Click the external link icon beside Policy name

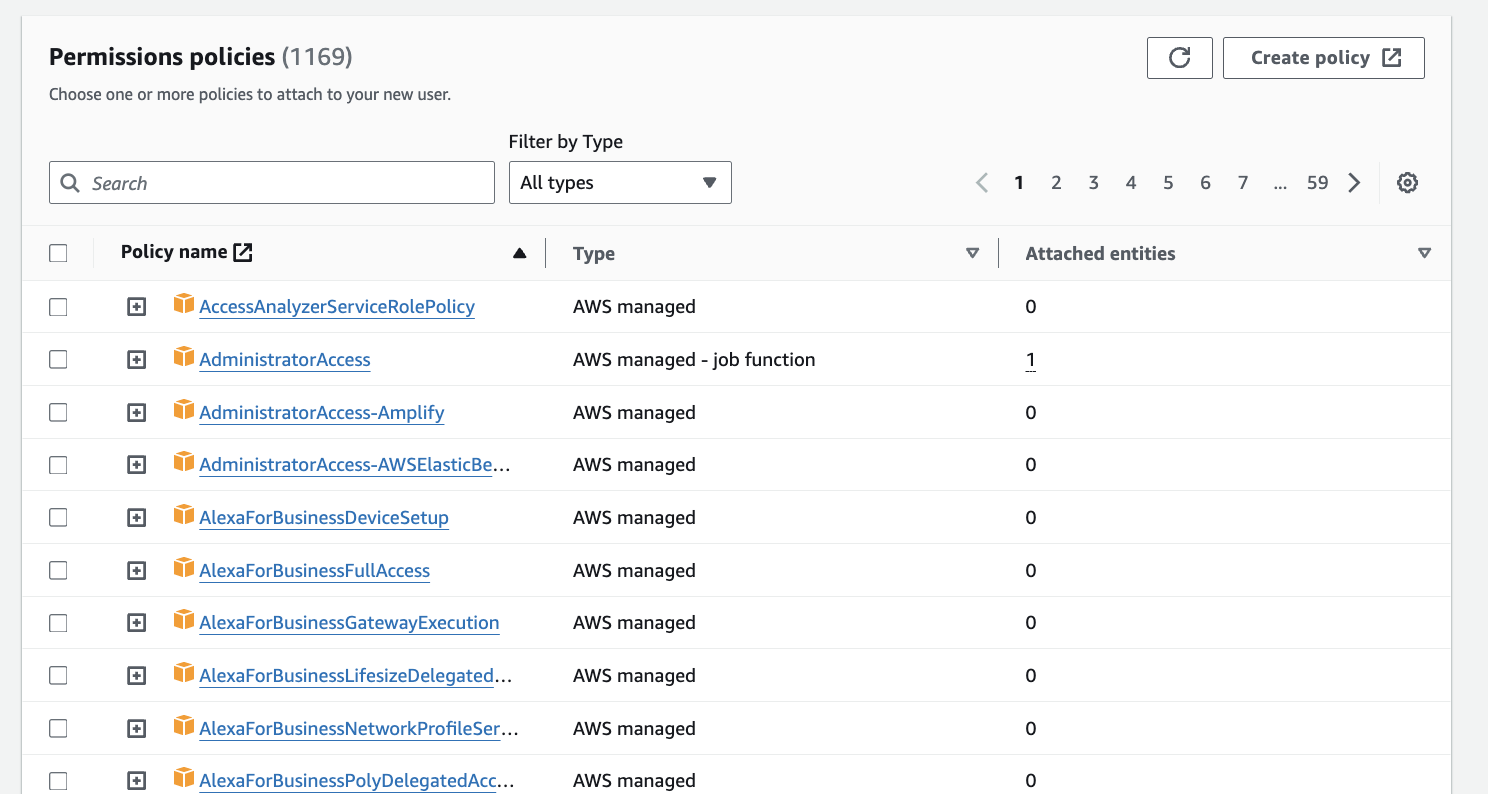click(242, 253)
